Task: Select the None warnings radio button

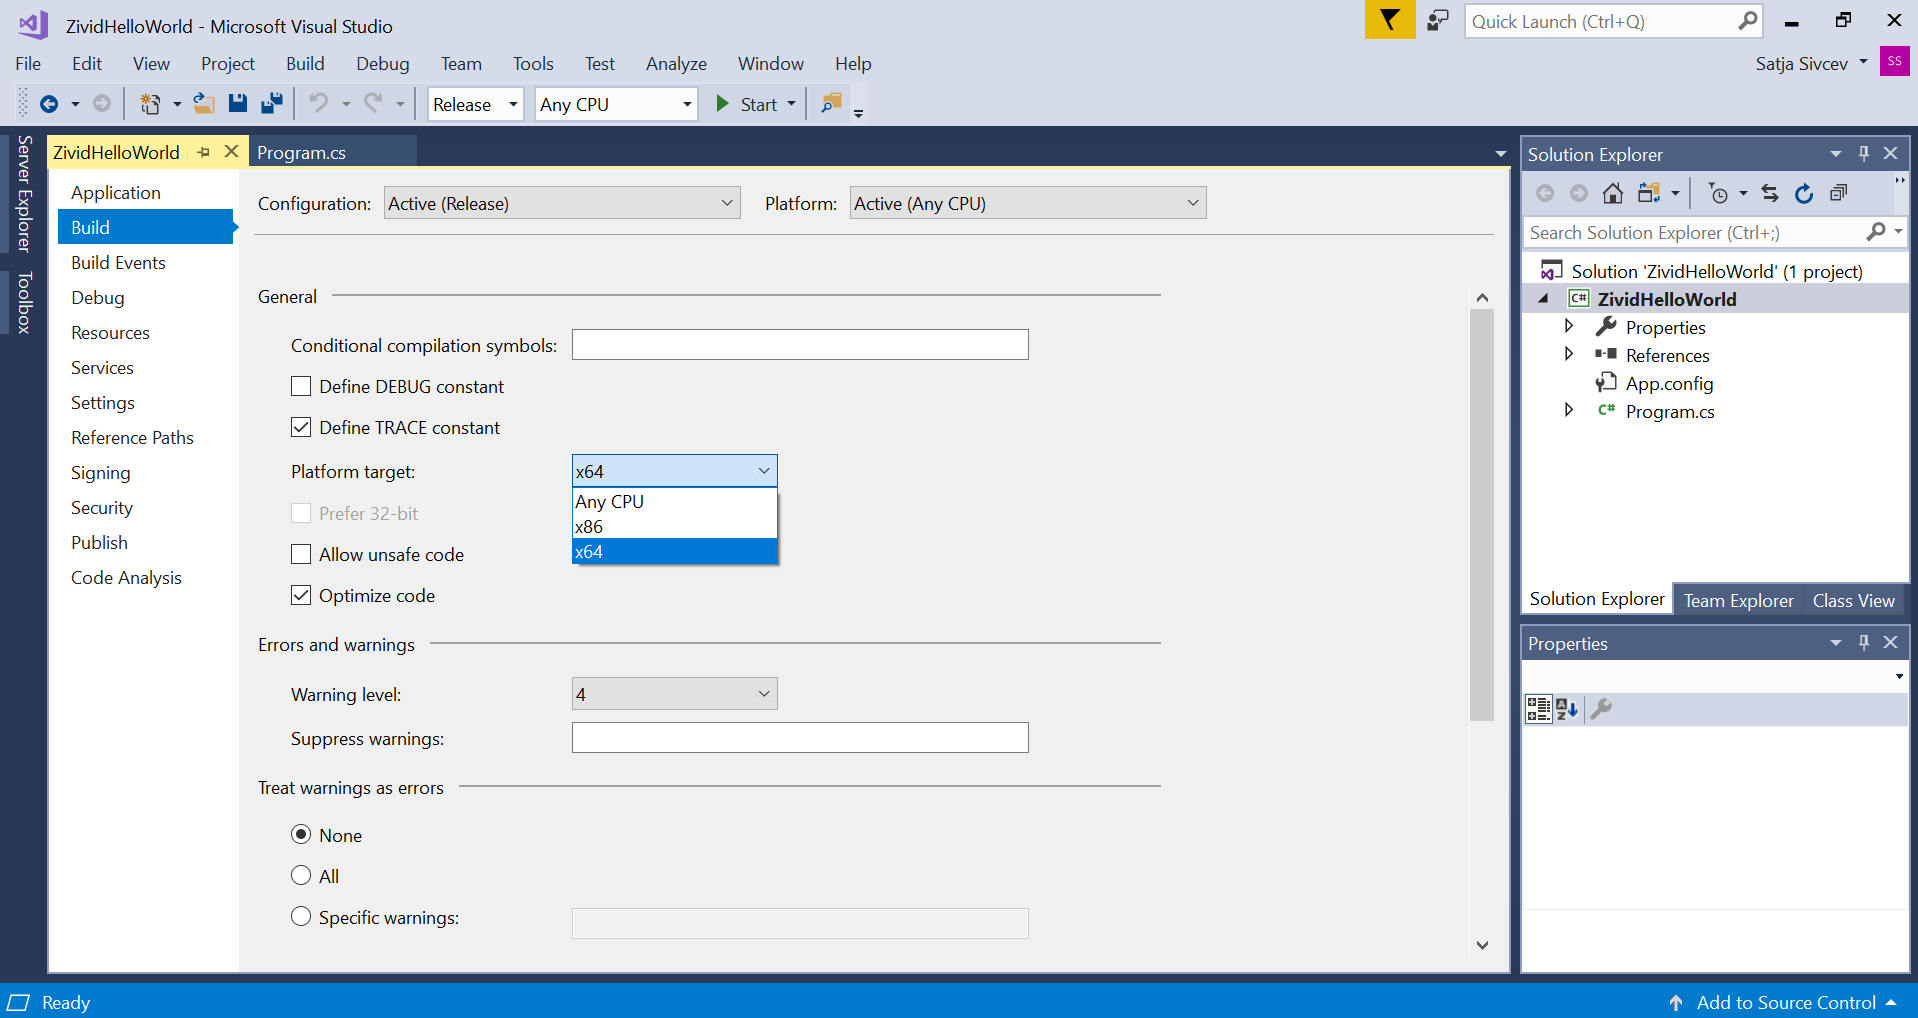Action: (x=301, y=834)
